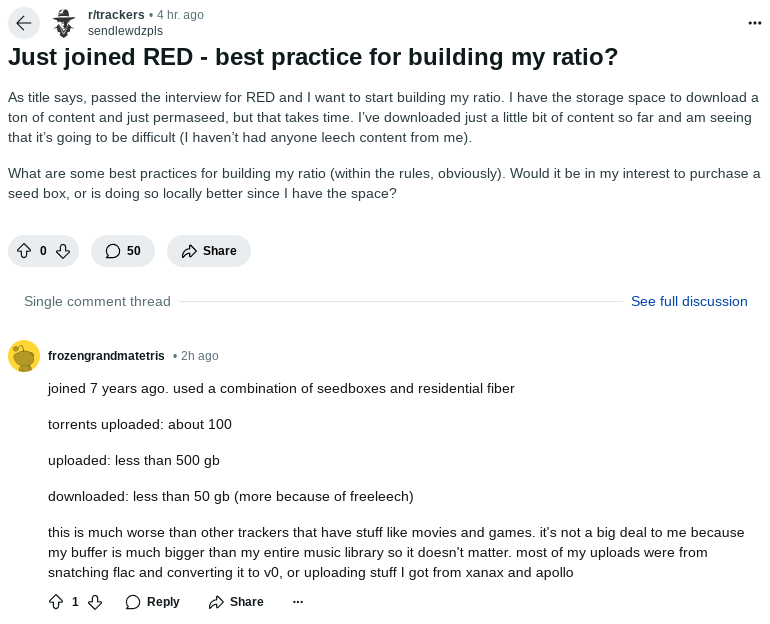Open post overflow menu (three dots)
Image resolution: width=770 pixels, height=624 pixels.
754,23
